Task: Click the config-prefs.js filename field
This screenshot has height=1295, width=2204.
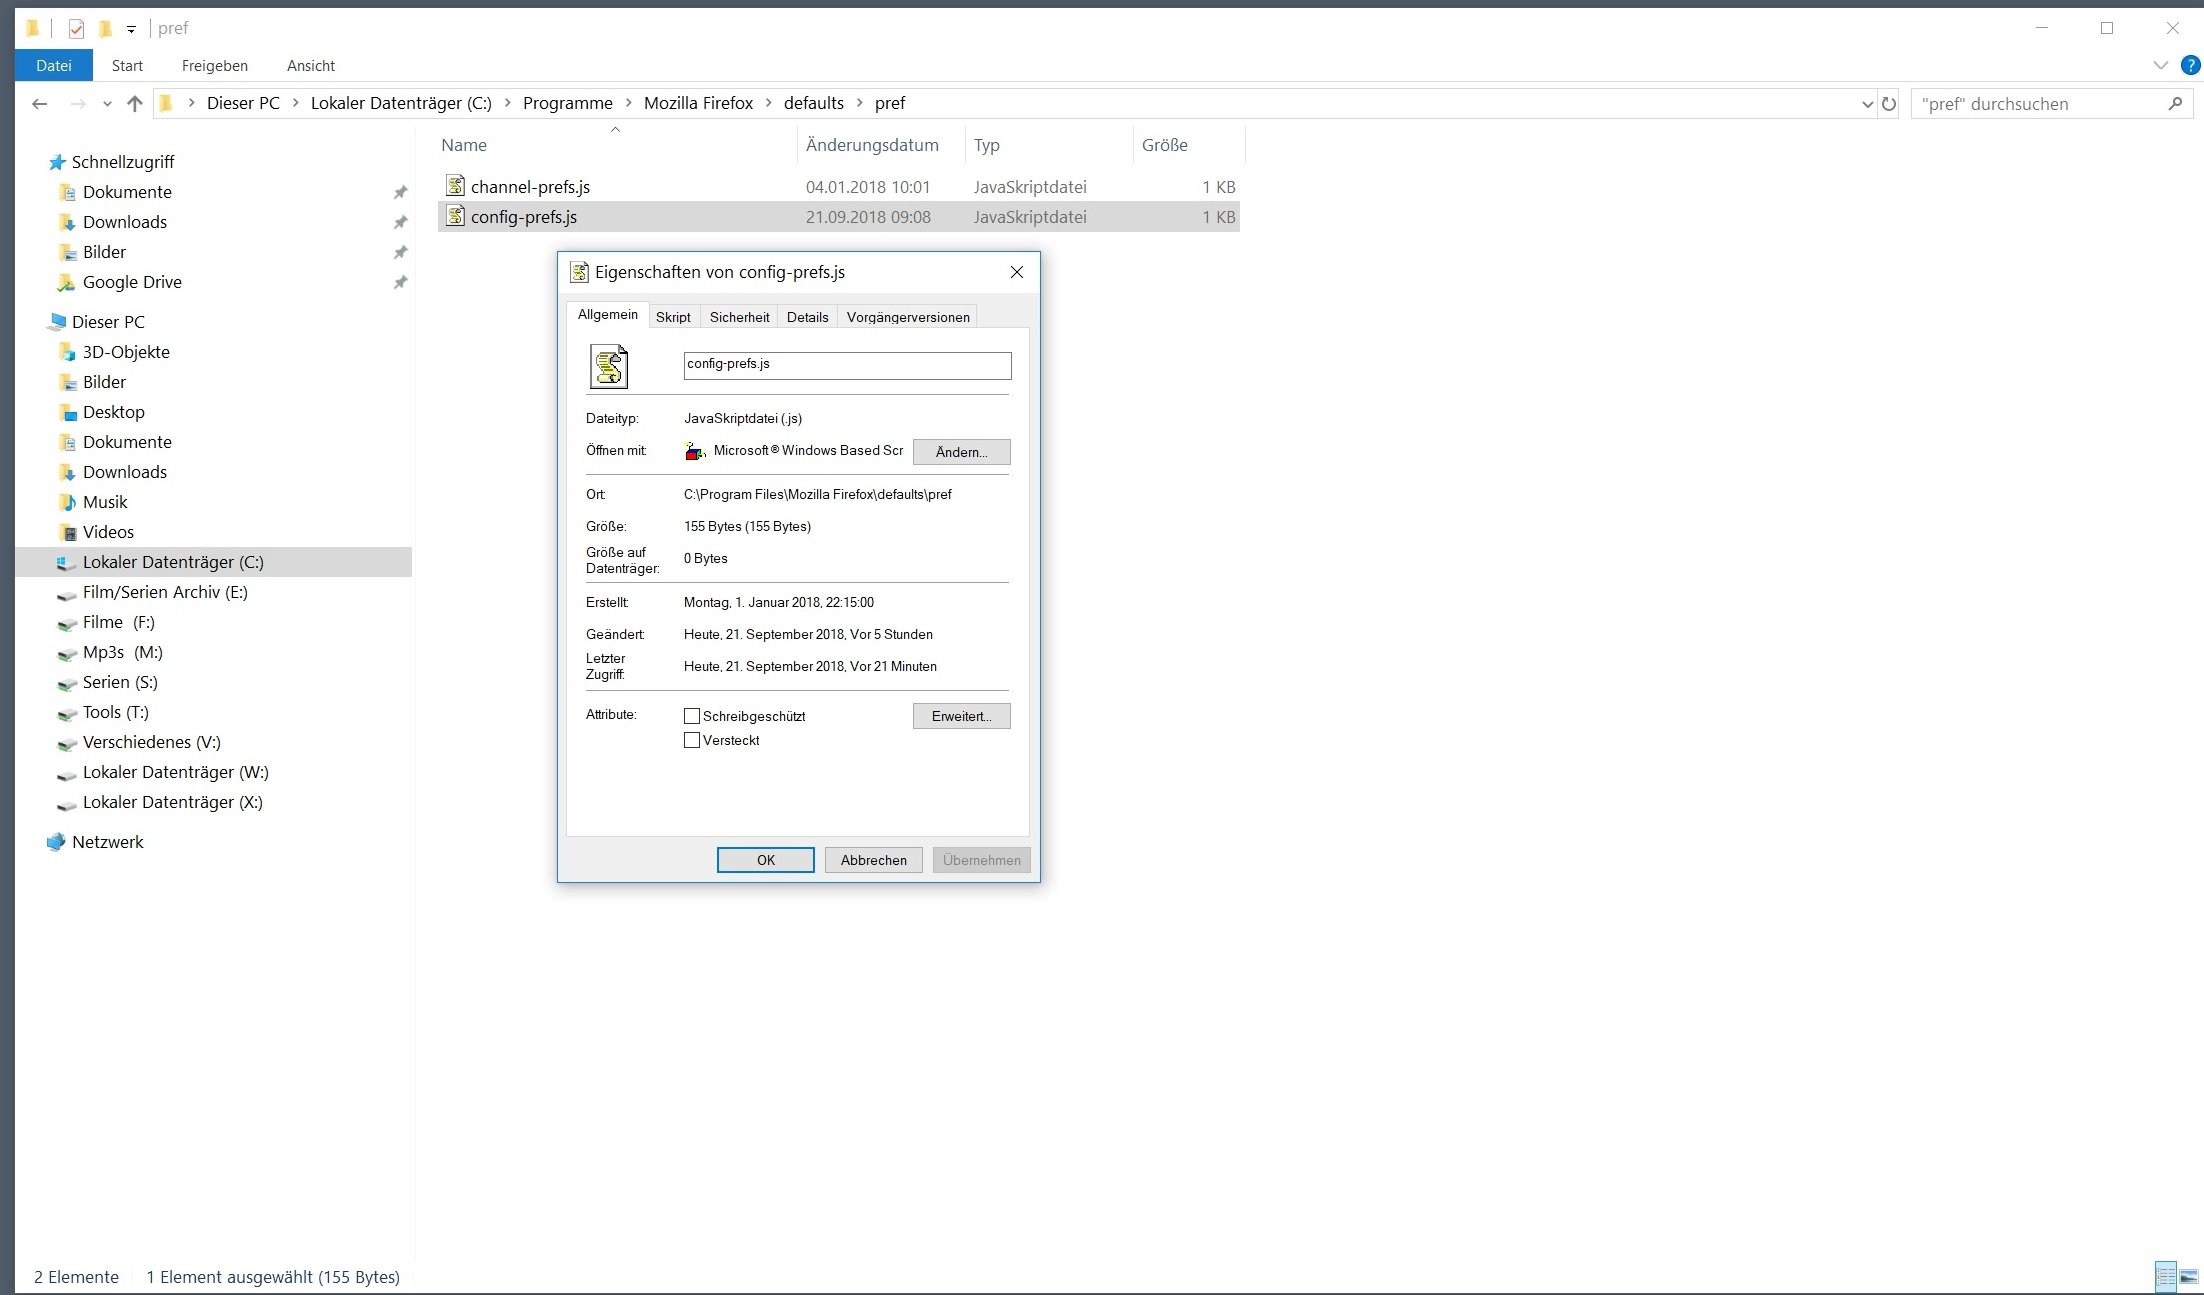Action: point(846,365)
